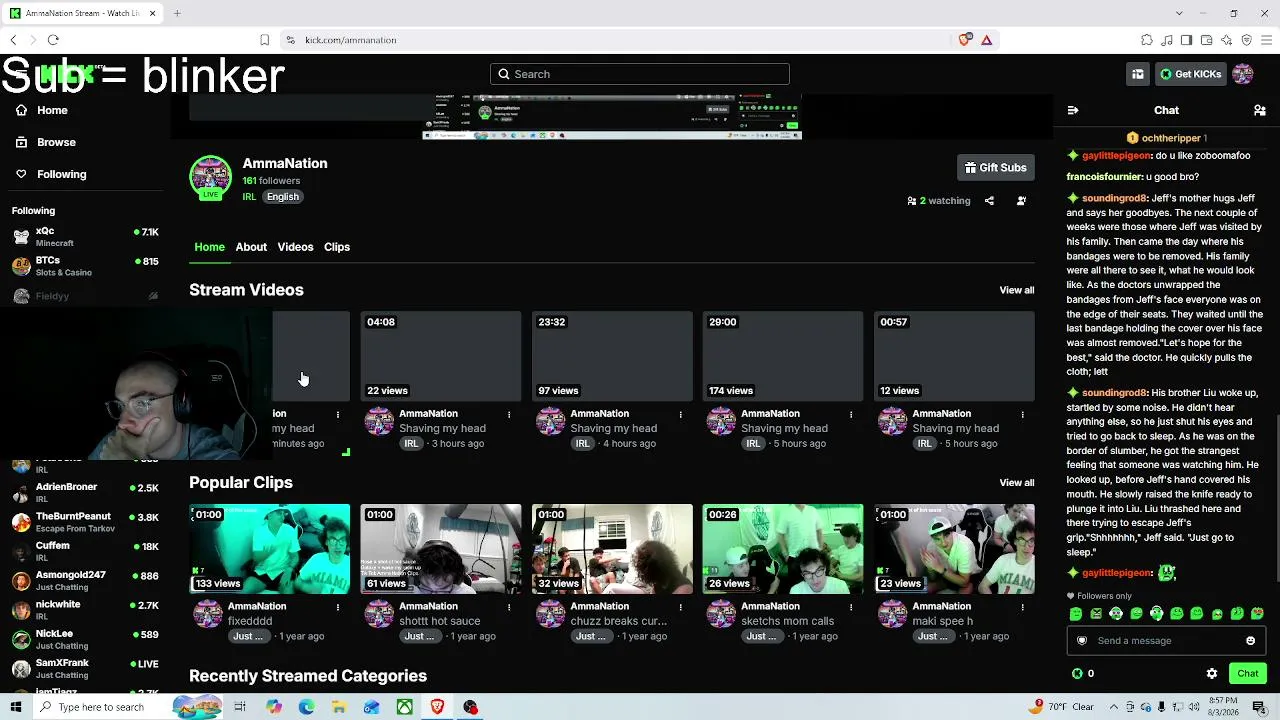
Task: Click the Send a message input
Action: [1166, 641]
